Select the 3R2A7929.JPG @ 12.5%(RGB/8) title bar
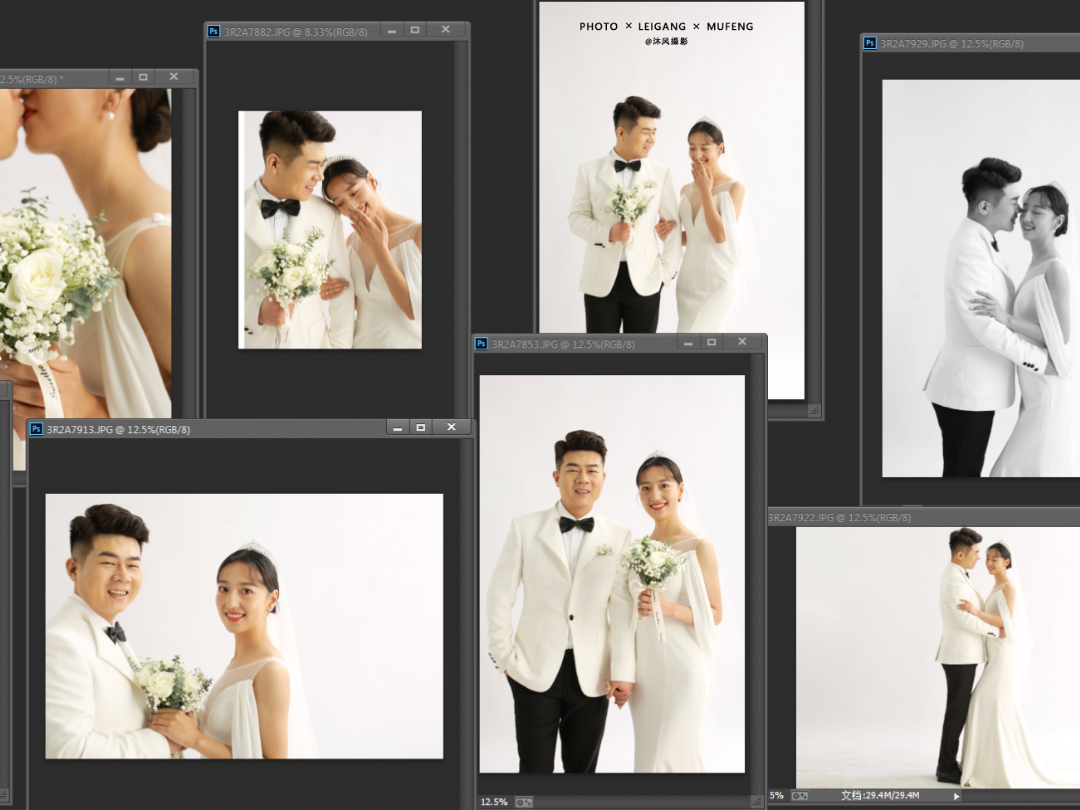This screenshot has width=1080, height=810. 971,43
